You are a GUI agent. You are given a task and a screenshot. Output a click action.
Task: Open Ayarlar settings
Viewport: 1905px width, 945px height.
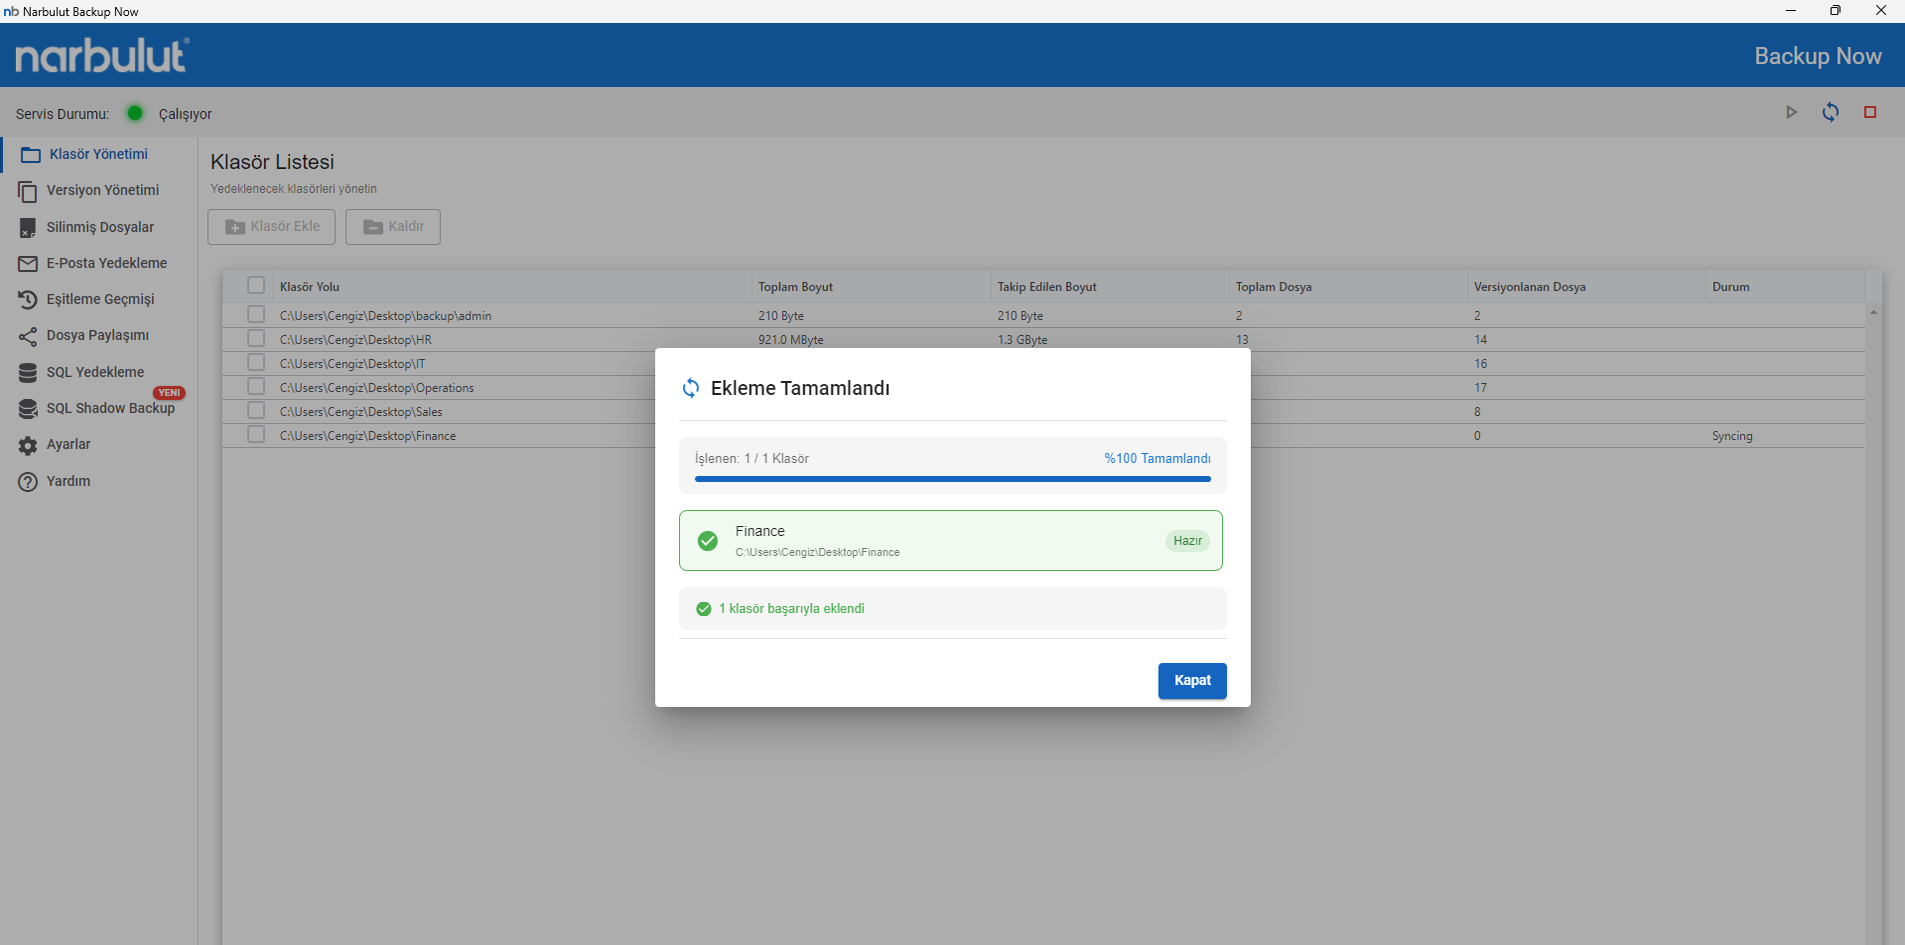[x=68, y=444]
